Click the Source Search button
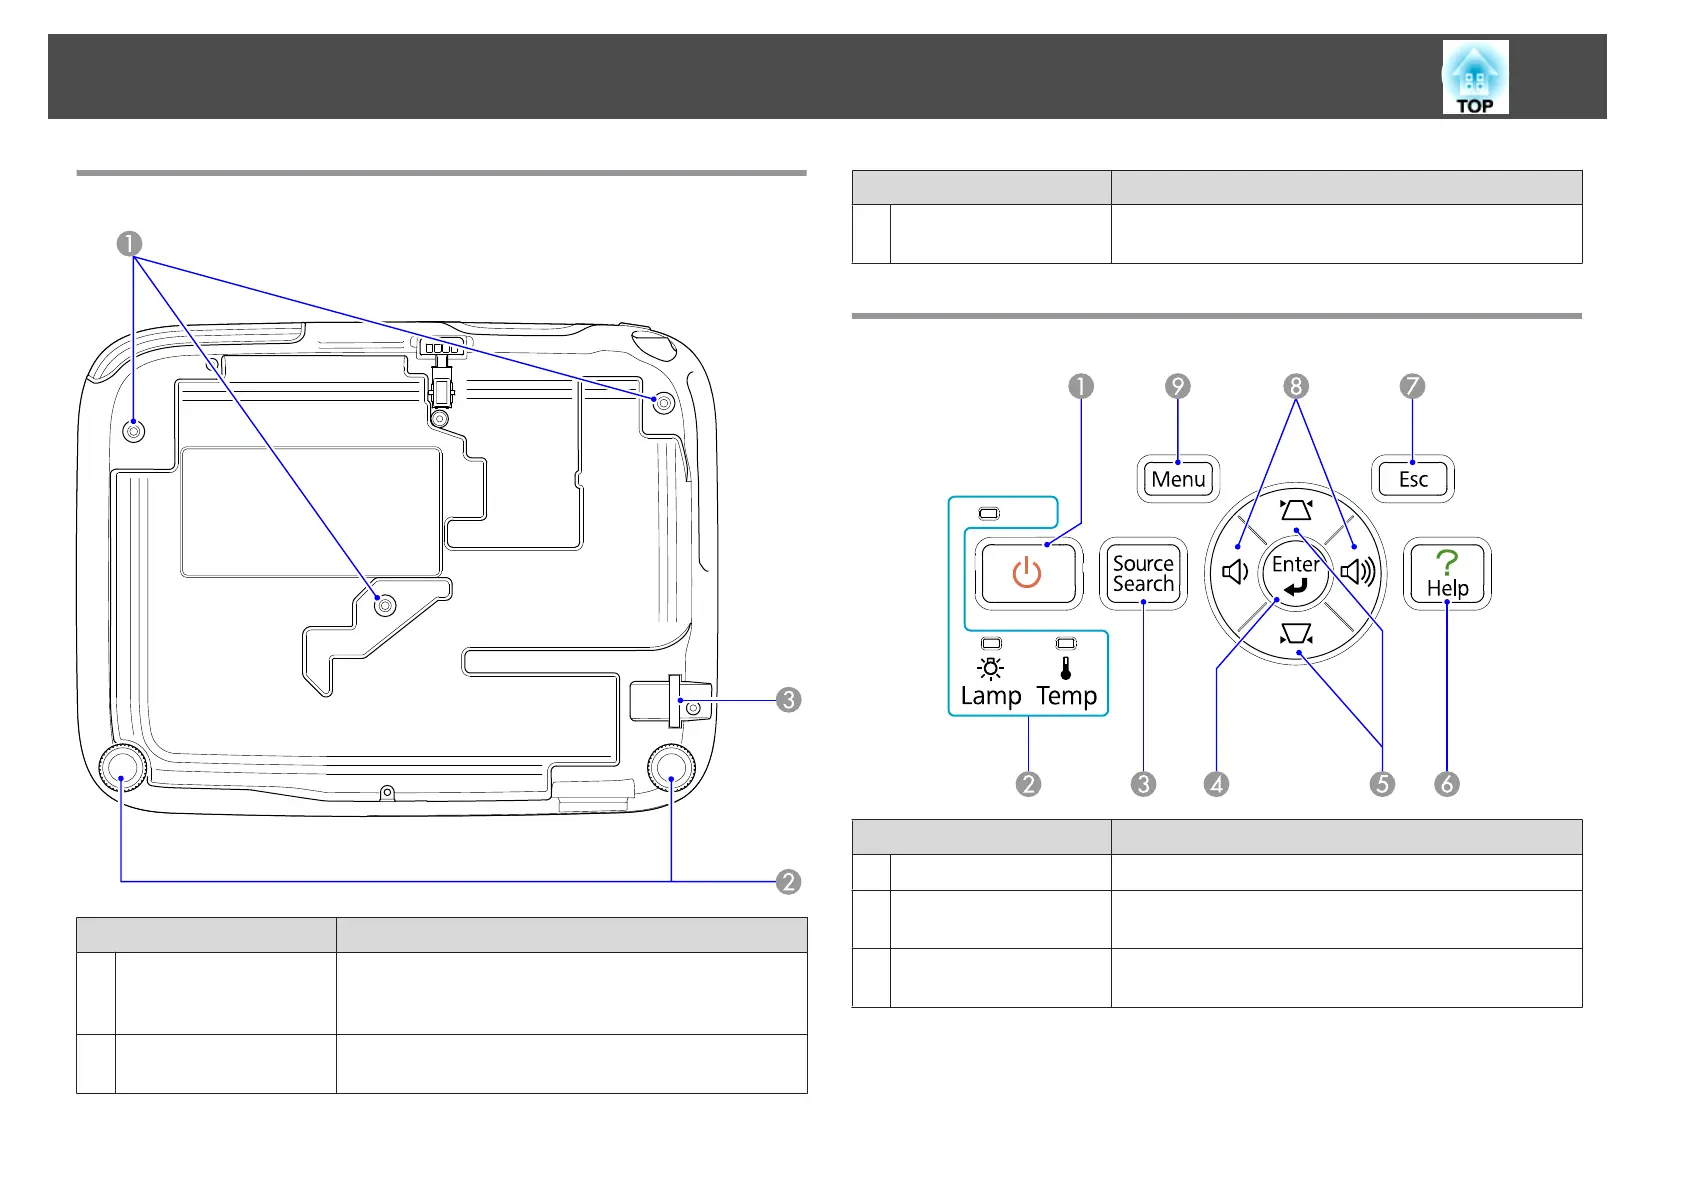This screenshot has height=1190, width=1684. (x=1143, y=574)
